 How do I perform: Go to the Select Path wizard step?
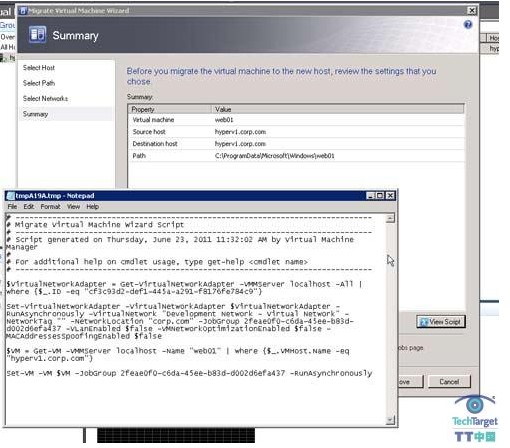coord(39,83)
